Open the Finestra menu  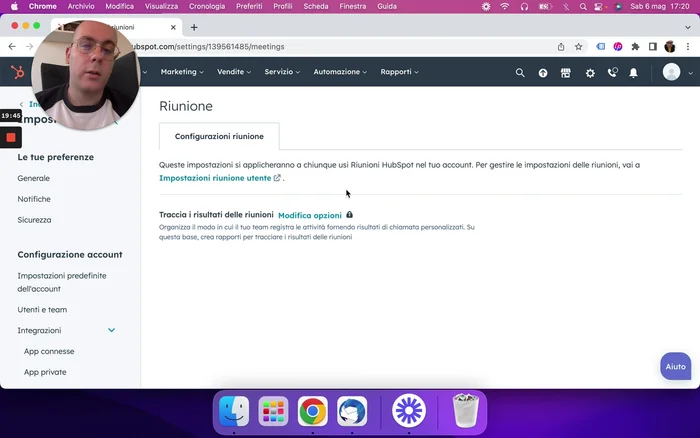tap(352, 7)
